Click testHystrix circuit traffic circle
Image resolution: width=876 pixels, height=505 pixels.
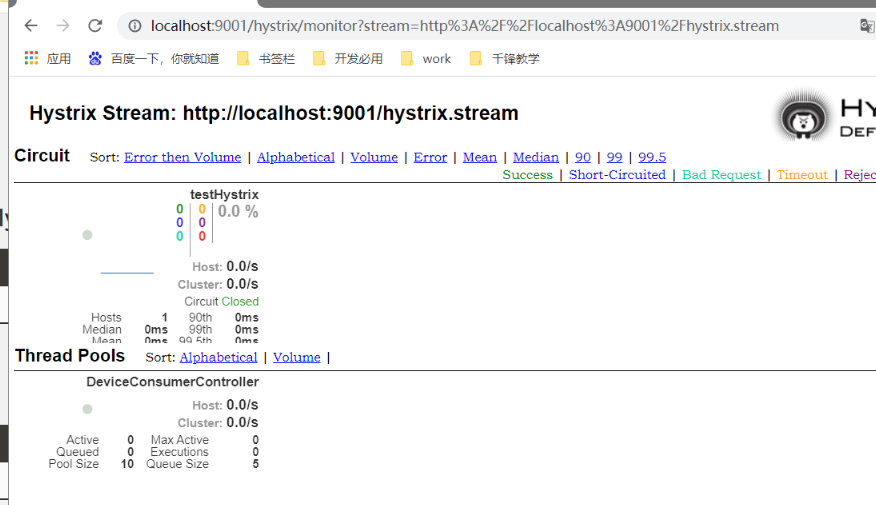point(87,235)
